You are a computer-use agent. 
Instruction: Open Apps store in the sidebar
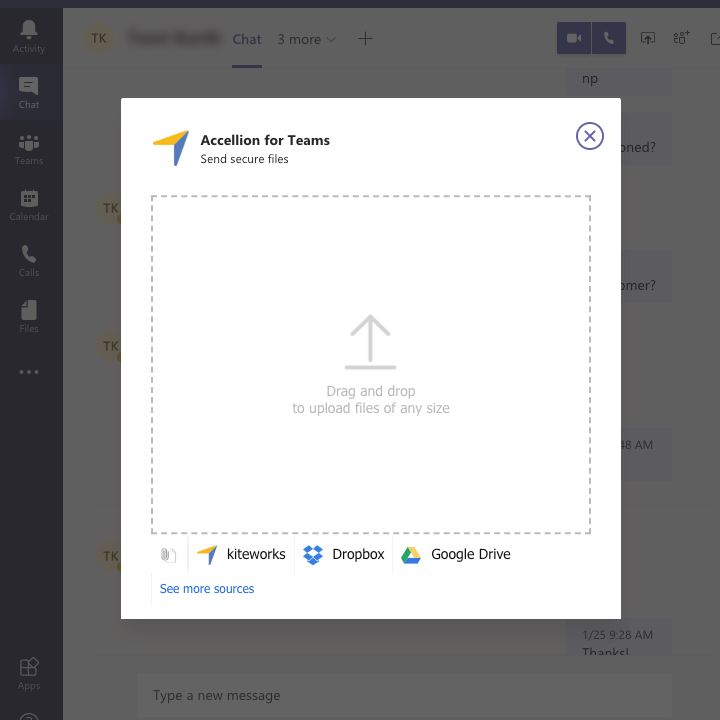[29, 674]
